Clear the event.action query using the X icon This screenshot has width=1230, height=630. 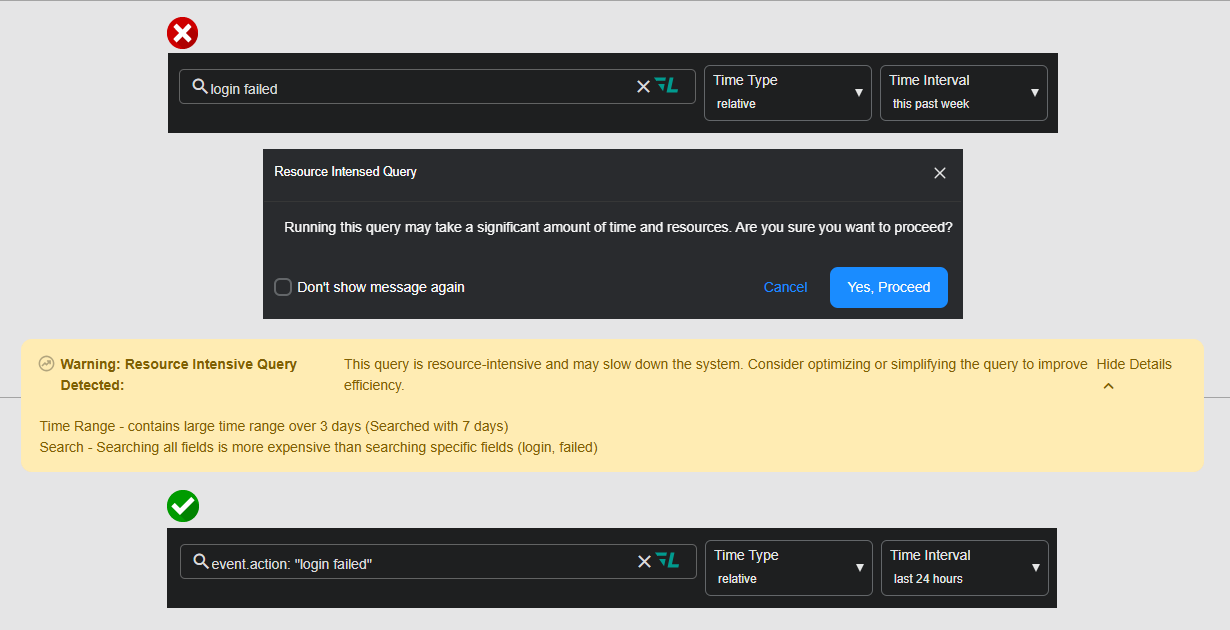(644, 561)
